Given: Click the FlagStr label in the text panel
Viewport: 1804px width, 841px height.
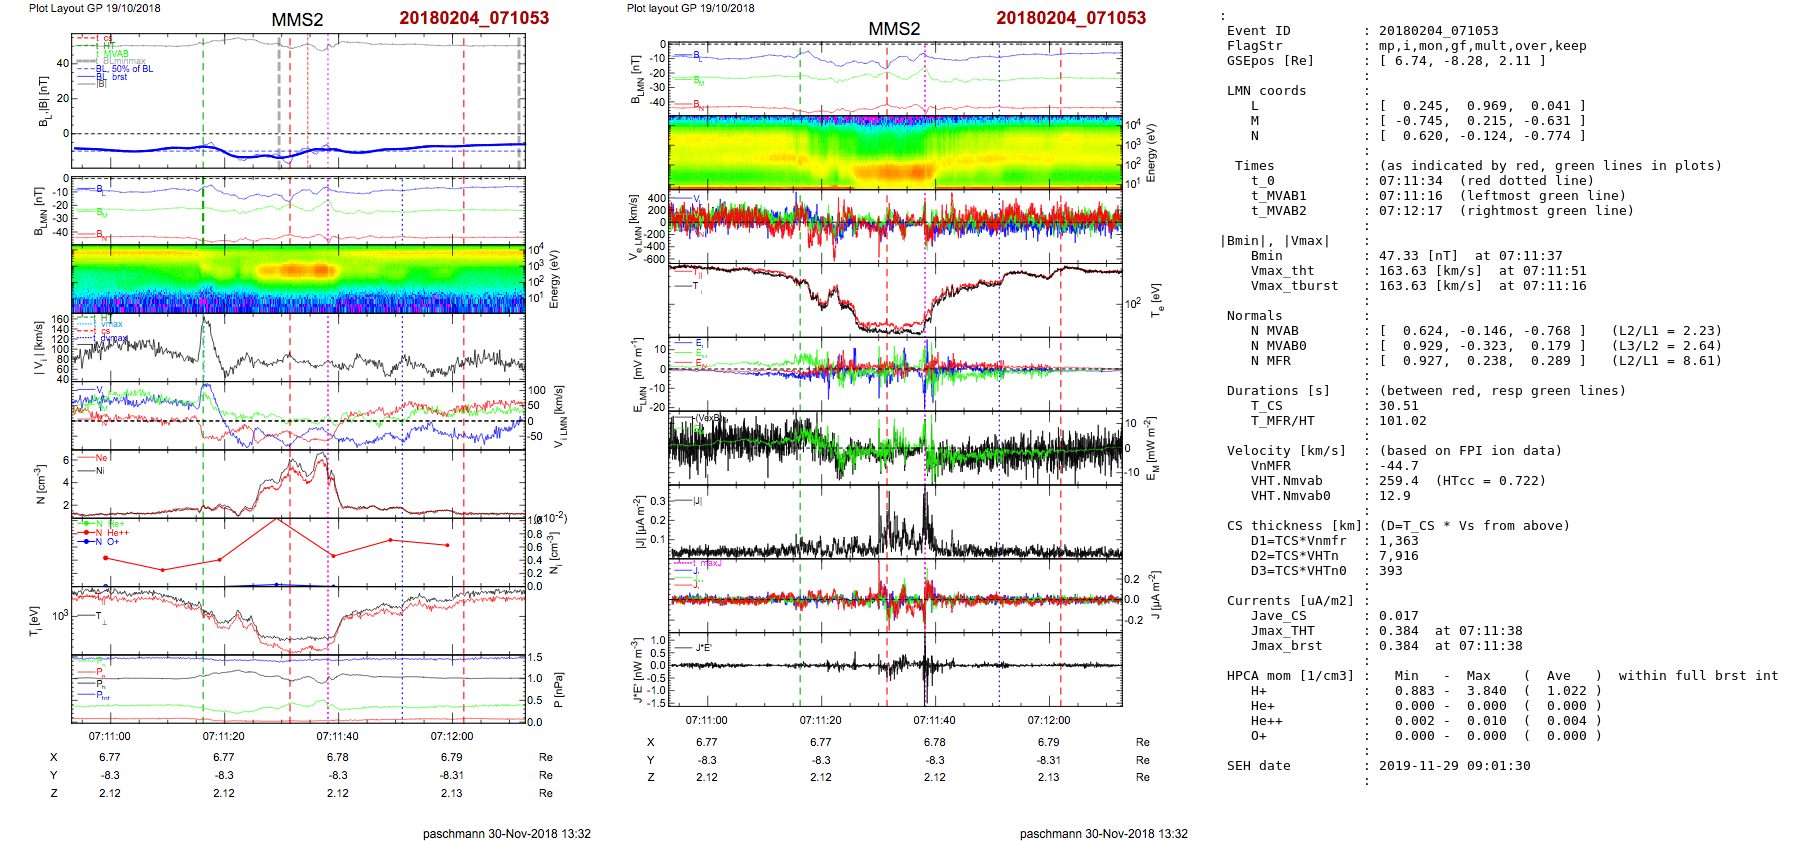Looking at the screenshot, I should (1254, 46).
